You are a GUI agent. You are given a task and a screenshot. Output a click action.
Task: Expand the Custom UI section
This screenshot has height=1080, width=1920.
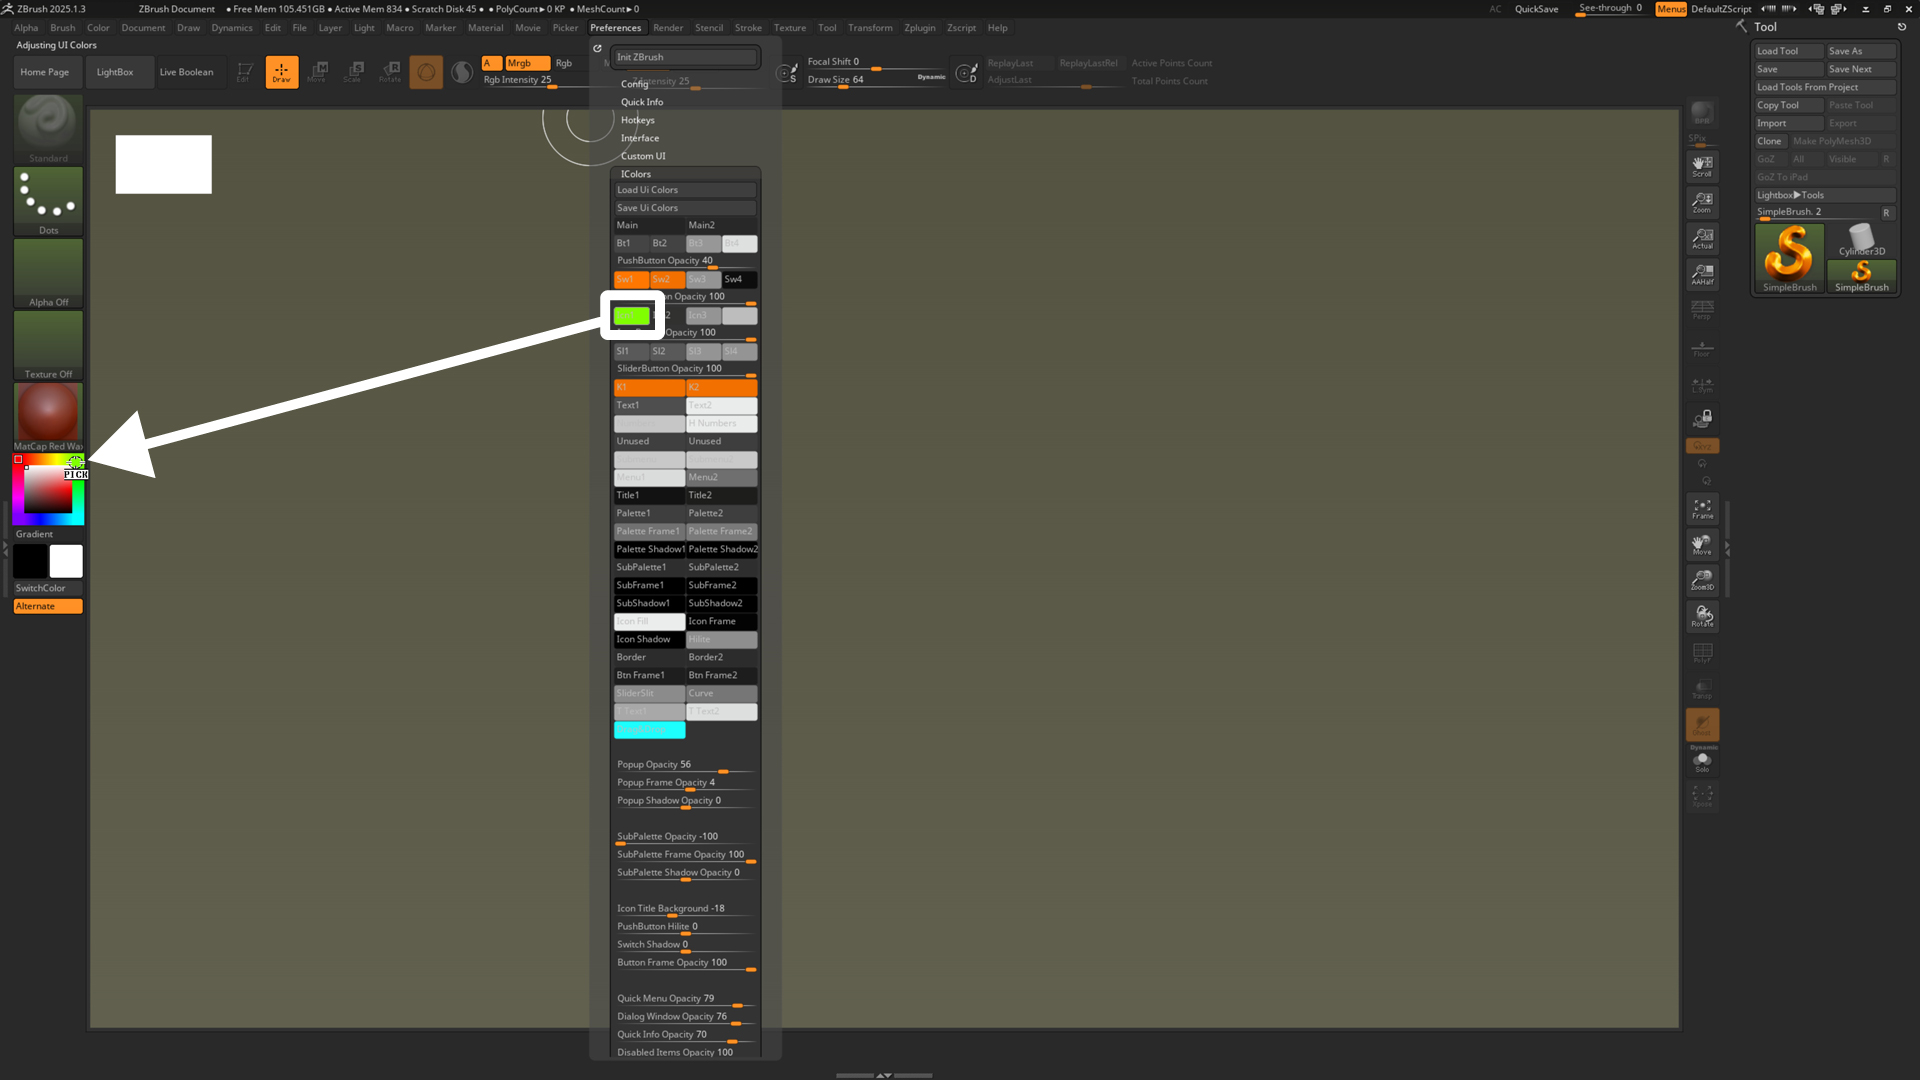(x=643, y=156)
